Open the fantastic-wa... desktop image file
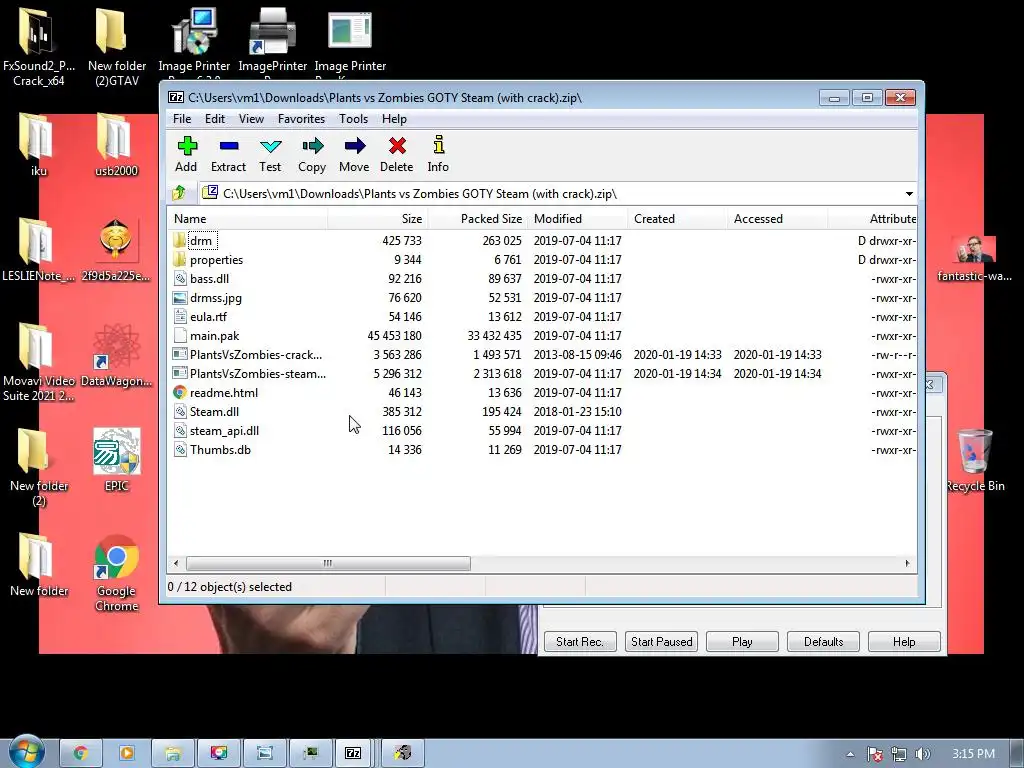The height and width of the screenshot is (768, 1024). tap(974, 259)
